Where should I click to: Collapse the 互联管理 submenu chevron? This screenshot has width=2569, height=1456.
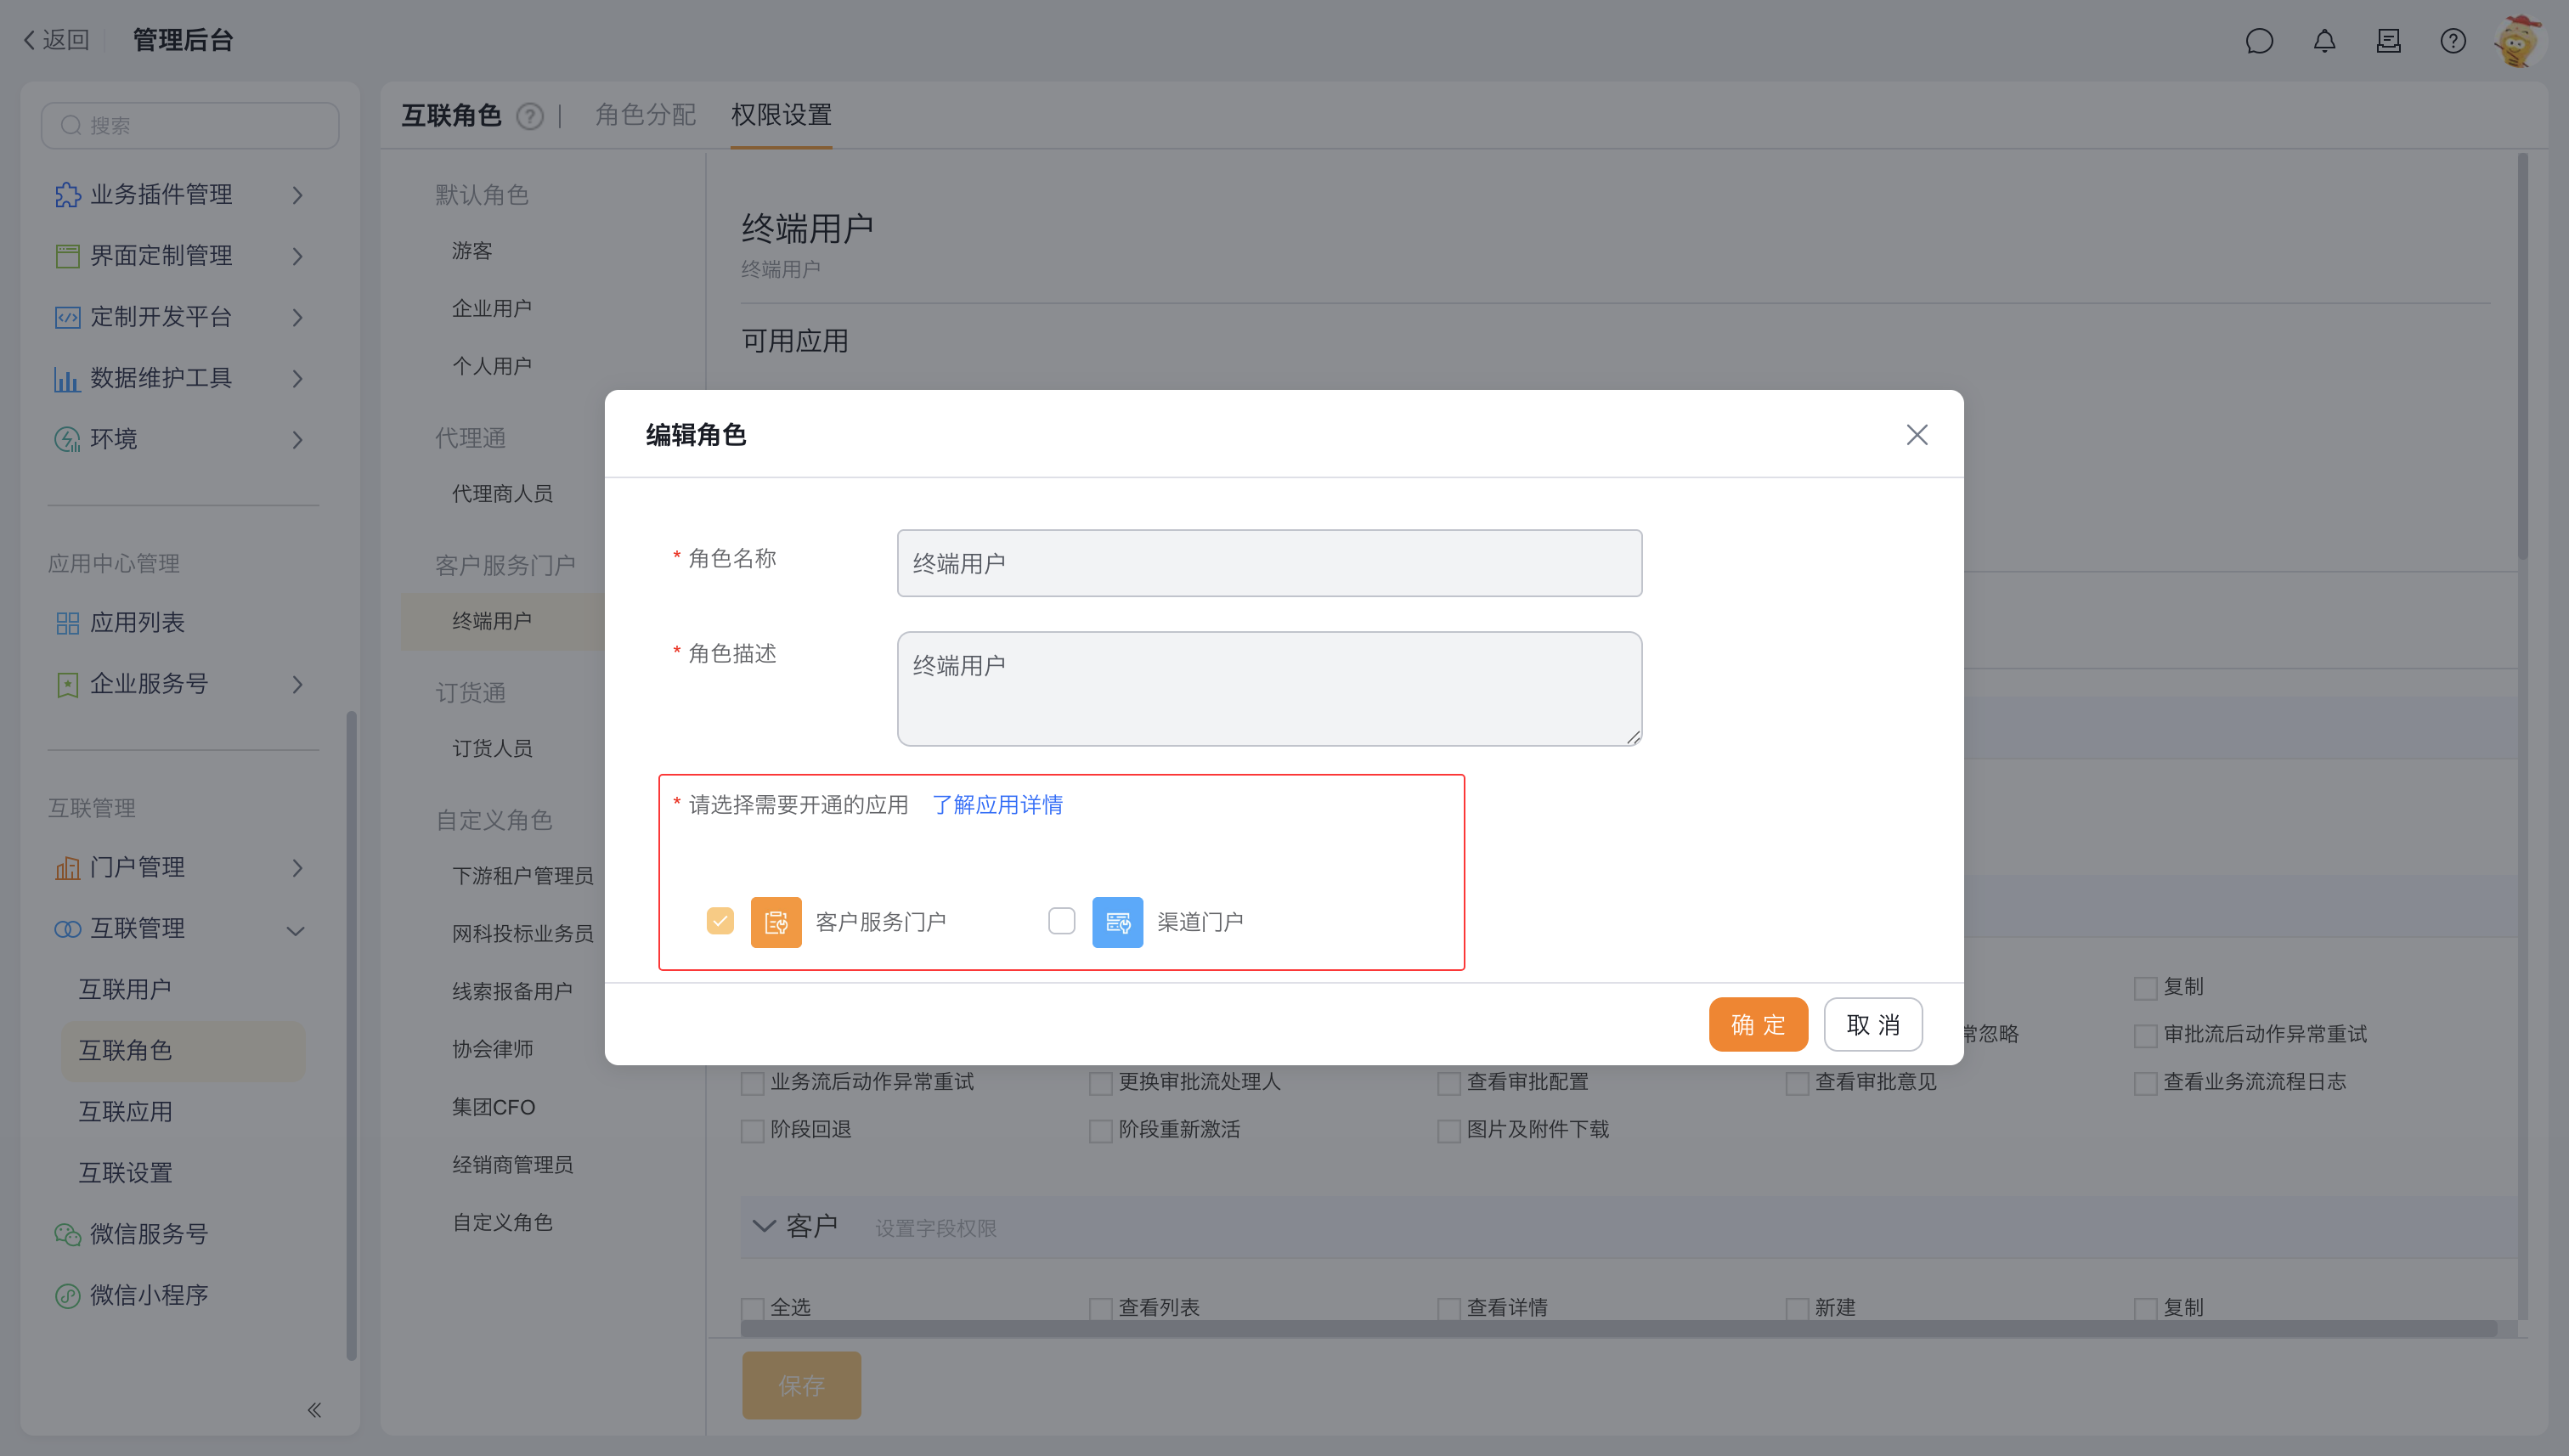point(296,930)
